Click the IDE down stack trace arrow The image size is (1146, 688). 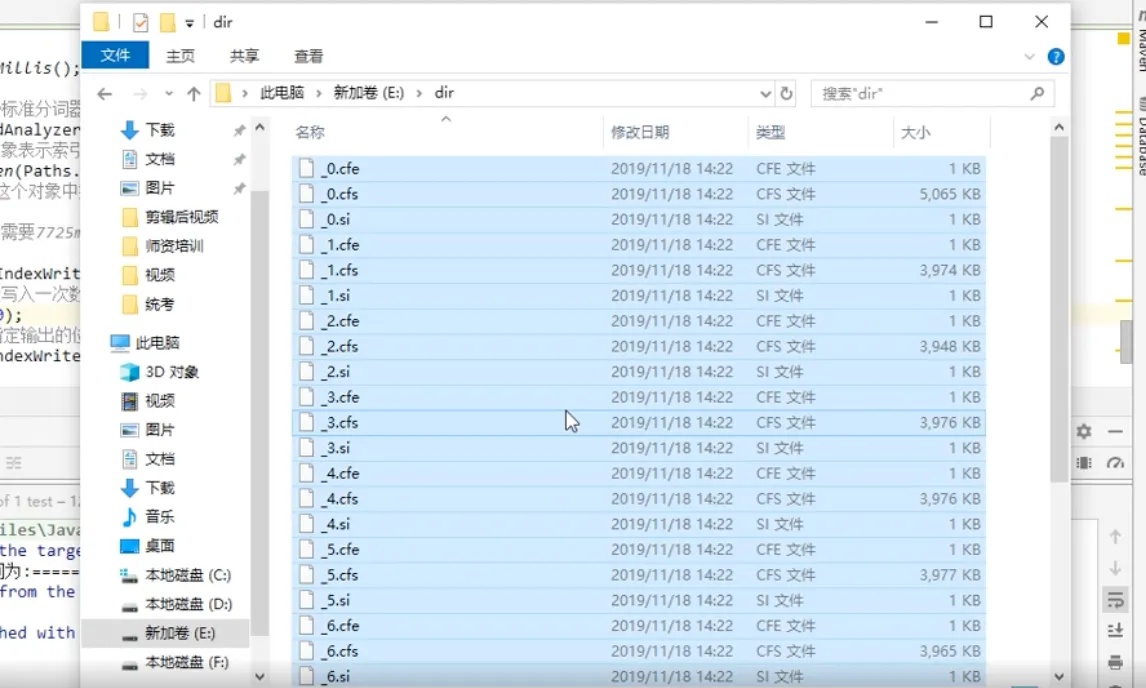1115,568
